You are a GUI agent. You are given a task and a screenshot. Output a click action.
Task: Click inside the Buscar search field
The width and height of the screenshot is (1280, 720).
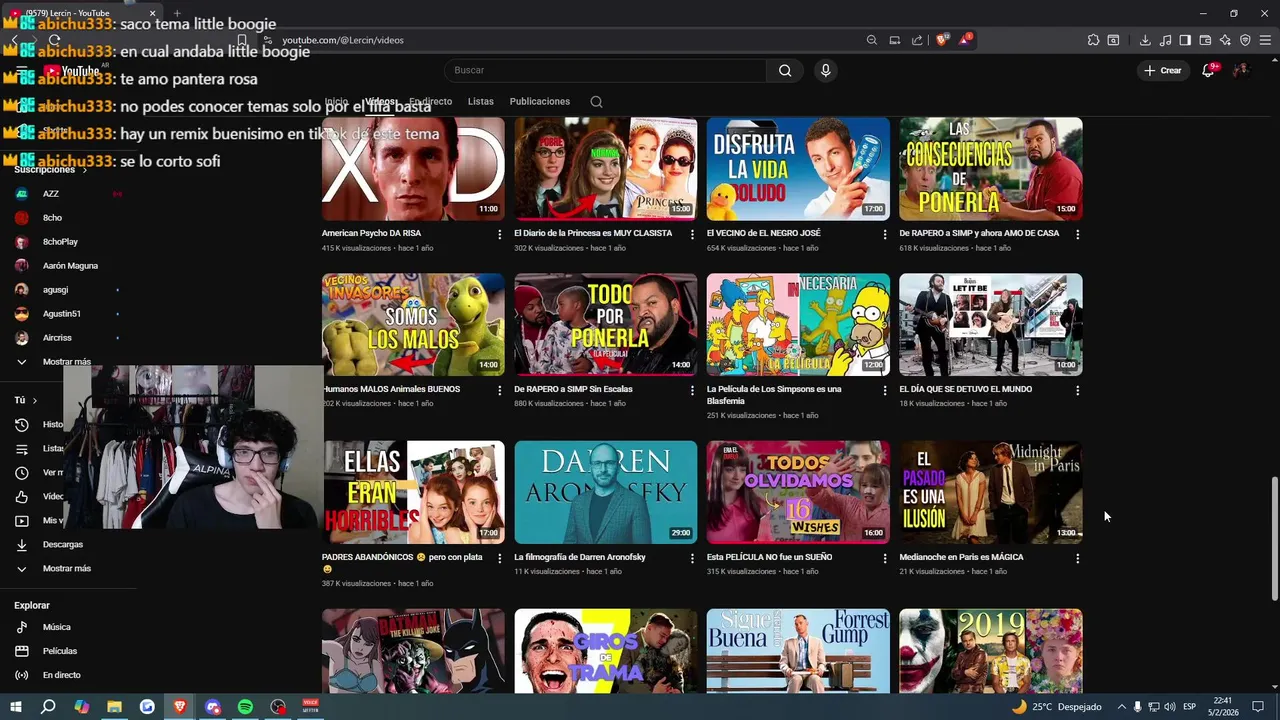click(x=605, y=70)
